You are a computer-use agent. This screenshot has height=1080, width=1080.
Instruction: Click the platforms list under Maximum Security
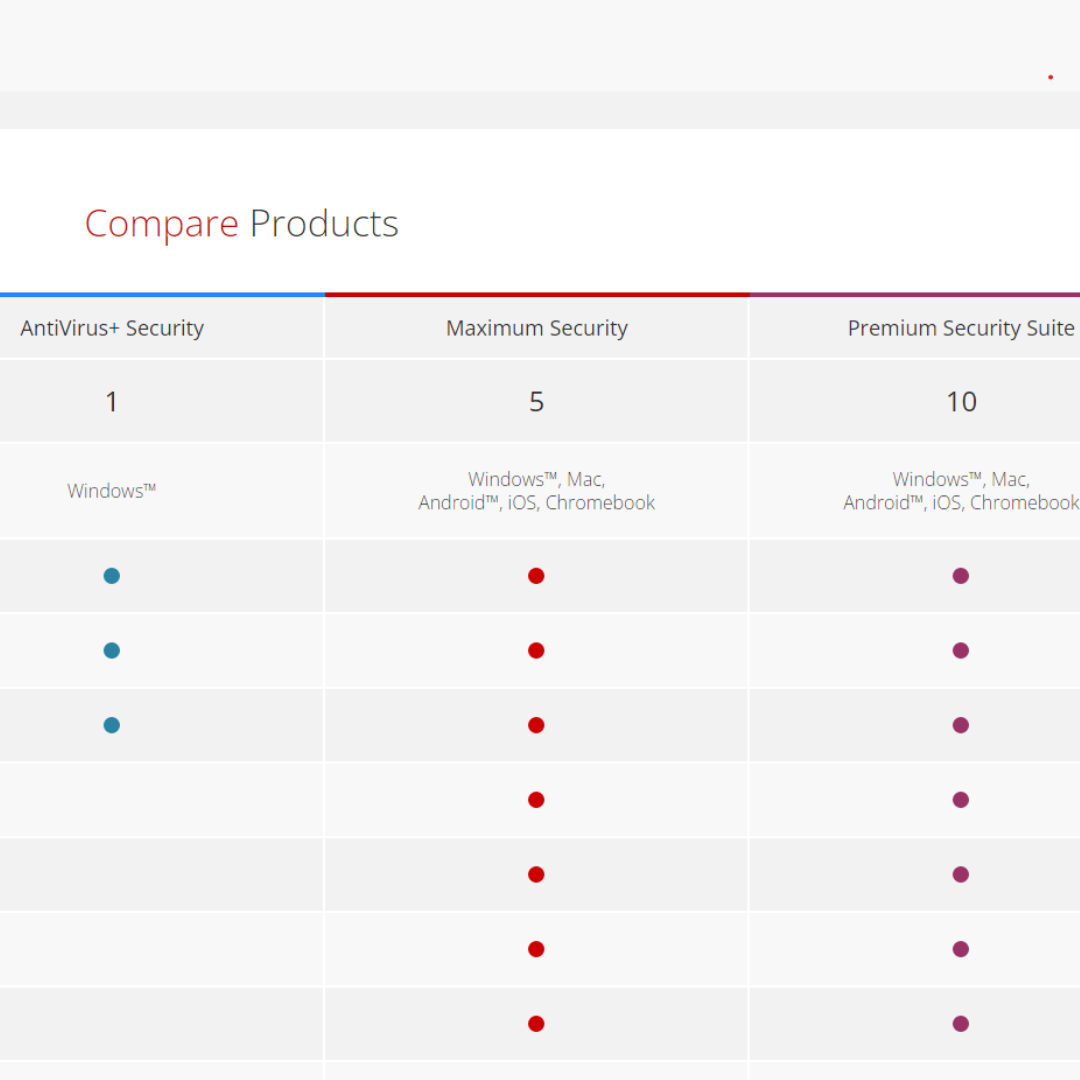coord(537,490)
